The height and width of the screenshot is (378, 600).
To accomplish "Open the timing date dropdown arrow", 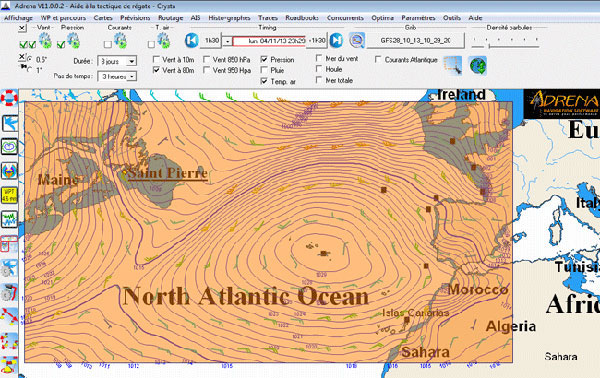I will (227, 41).
